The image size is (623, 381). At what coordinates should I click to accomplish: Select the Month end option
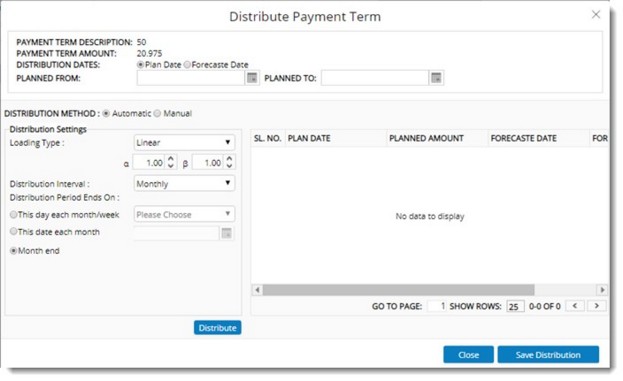pos(14,251)
